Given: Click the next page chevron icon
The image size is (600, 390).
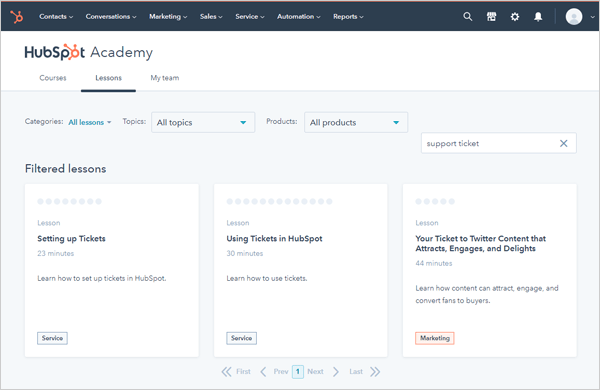Looking at the screenshot, I should point(336,372).
